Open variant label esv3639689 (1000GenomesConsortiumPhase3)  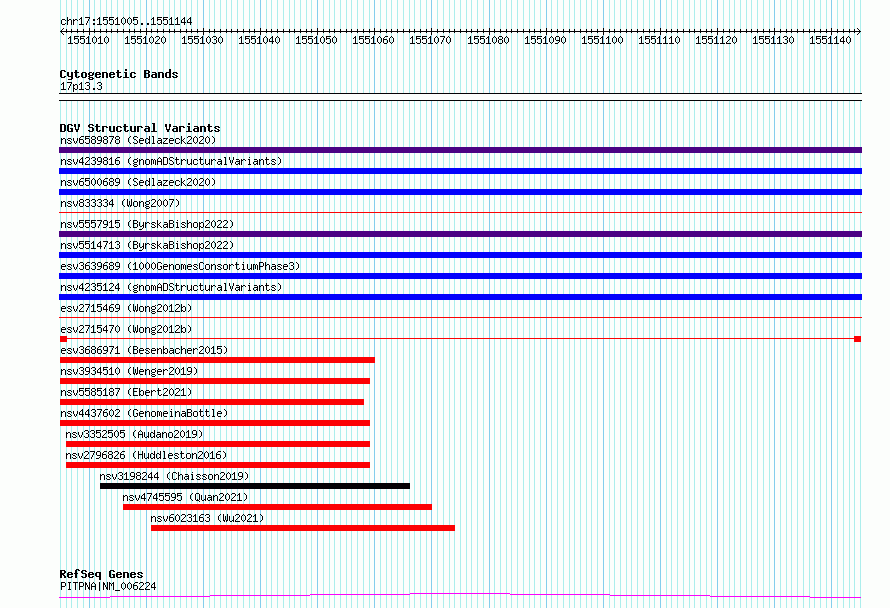click(x=180, y=266)
